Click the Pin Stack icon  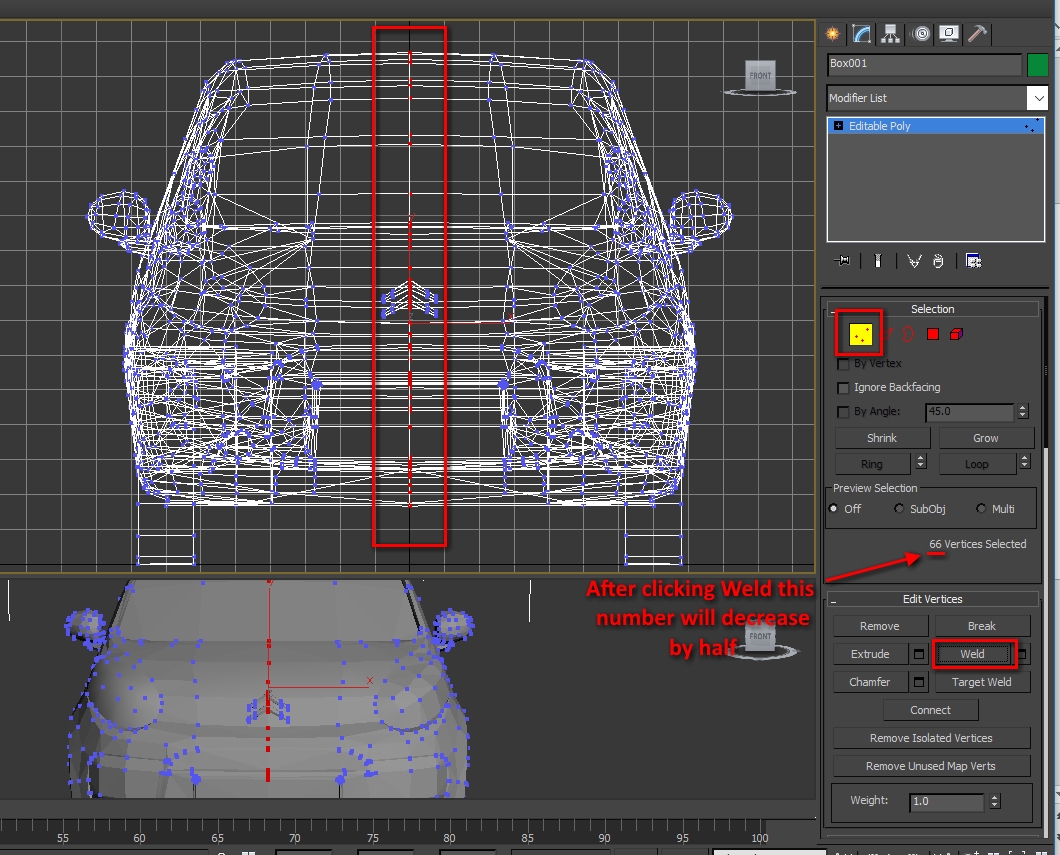coord(843,261)
